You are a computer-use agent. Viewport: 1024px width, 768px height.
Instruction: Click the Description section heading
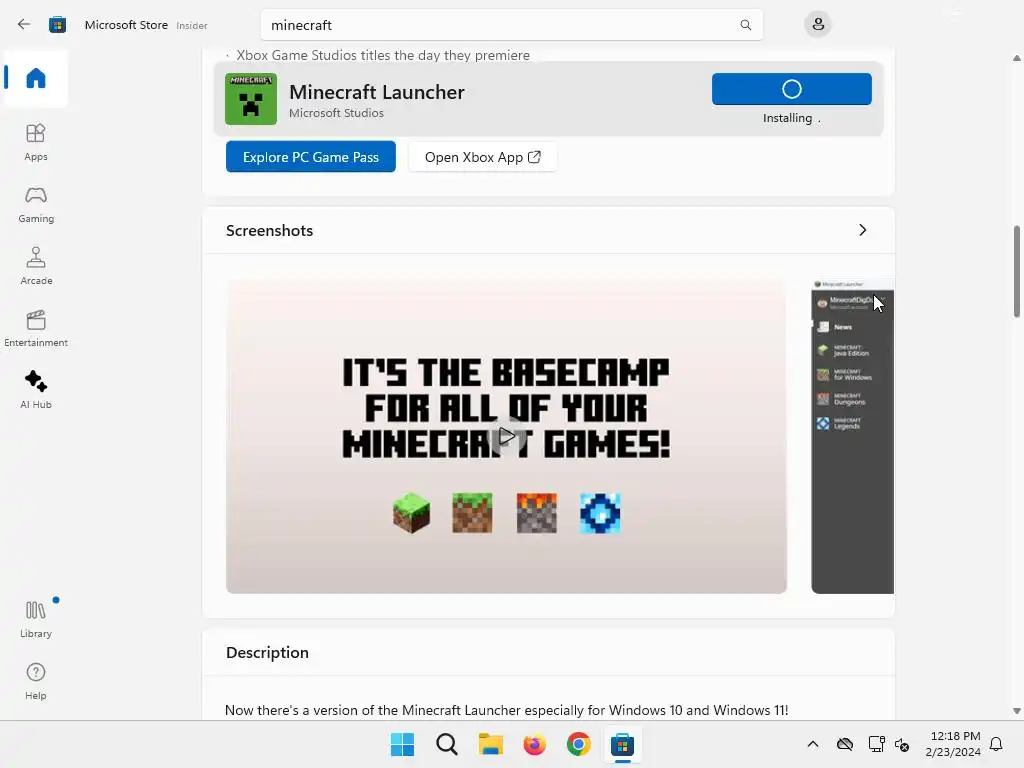(267, 652)
